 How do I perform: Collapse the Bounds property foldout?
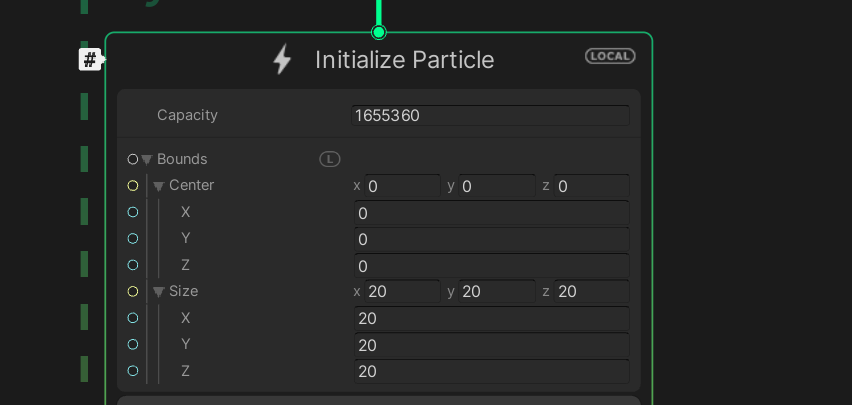click(147, 160)
